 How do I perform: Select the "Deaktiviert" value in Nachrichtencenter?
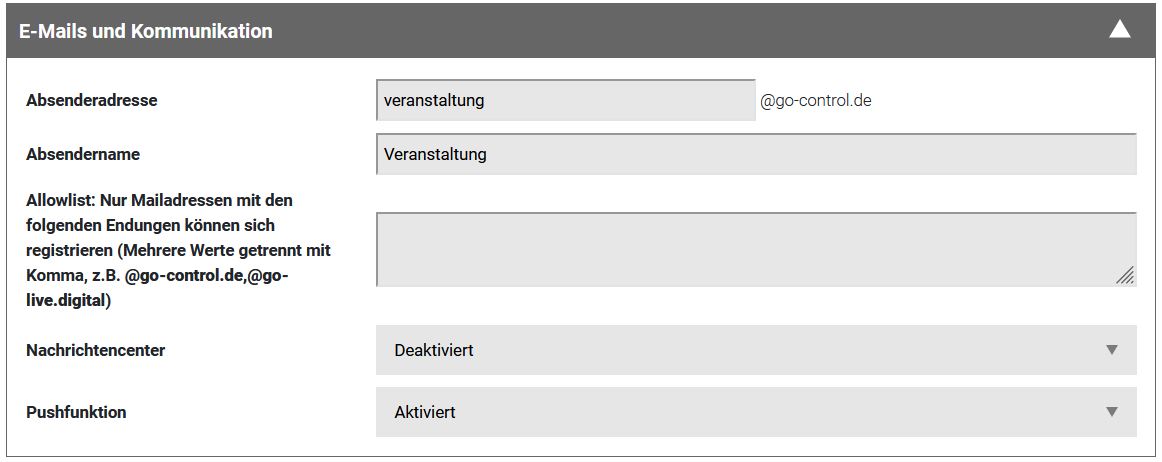point(434,351)
